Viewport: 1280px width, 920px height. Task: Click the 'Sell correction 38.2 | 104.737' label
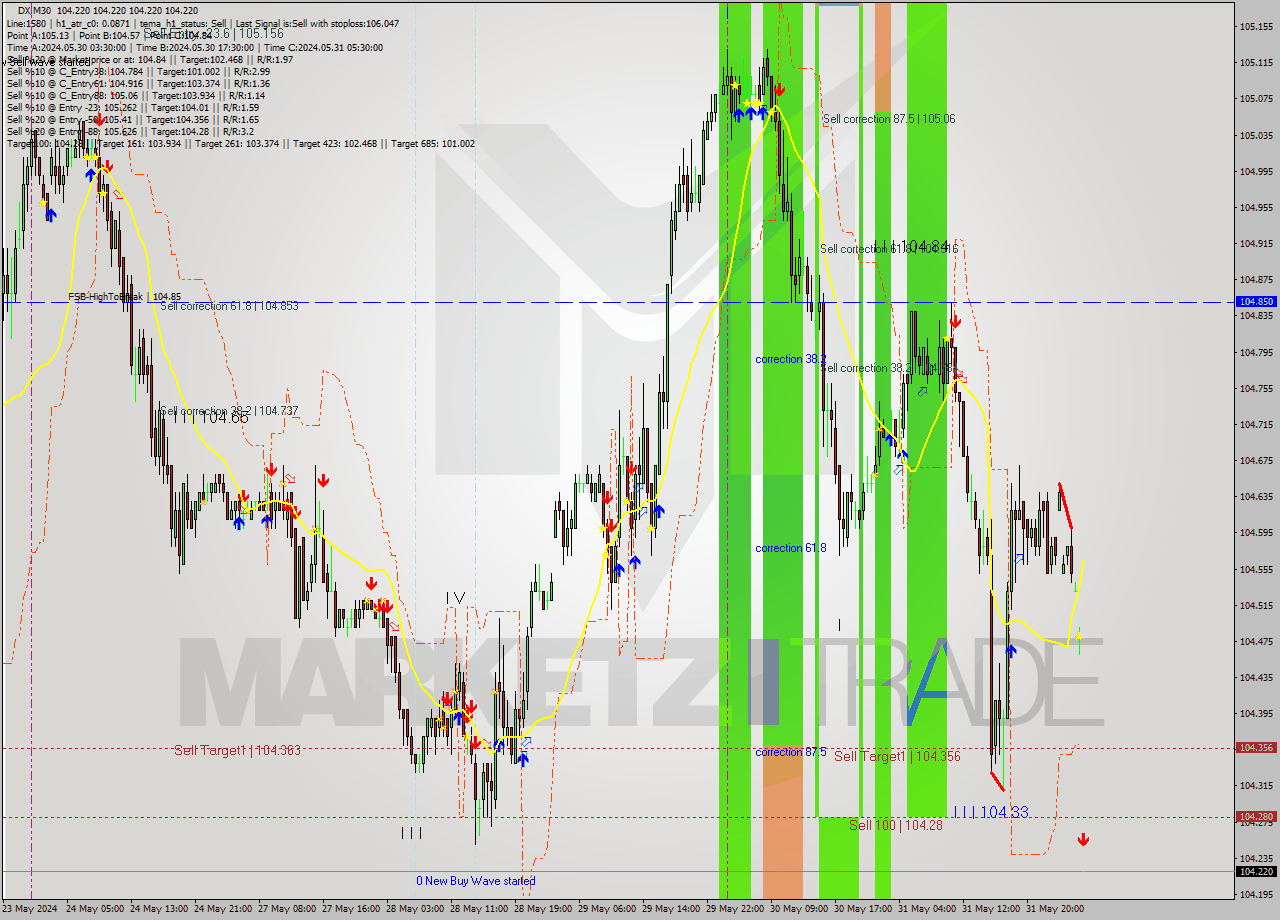tap(229, 411)
